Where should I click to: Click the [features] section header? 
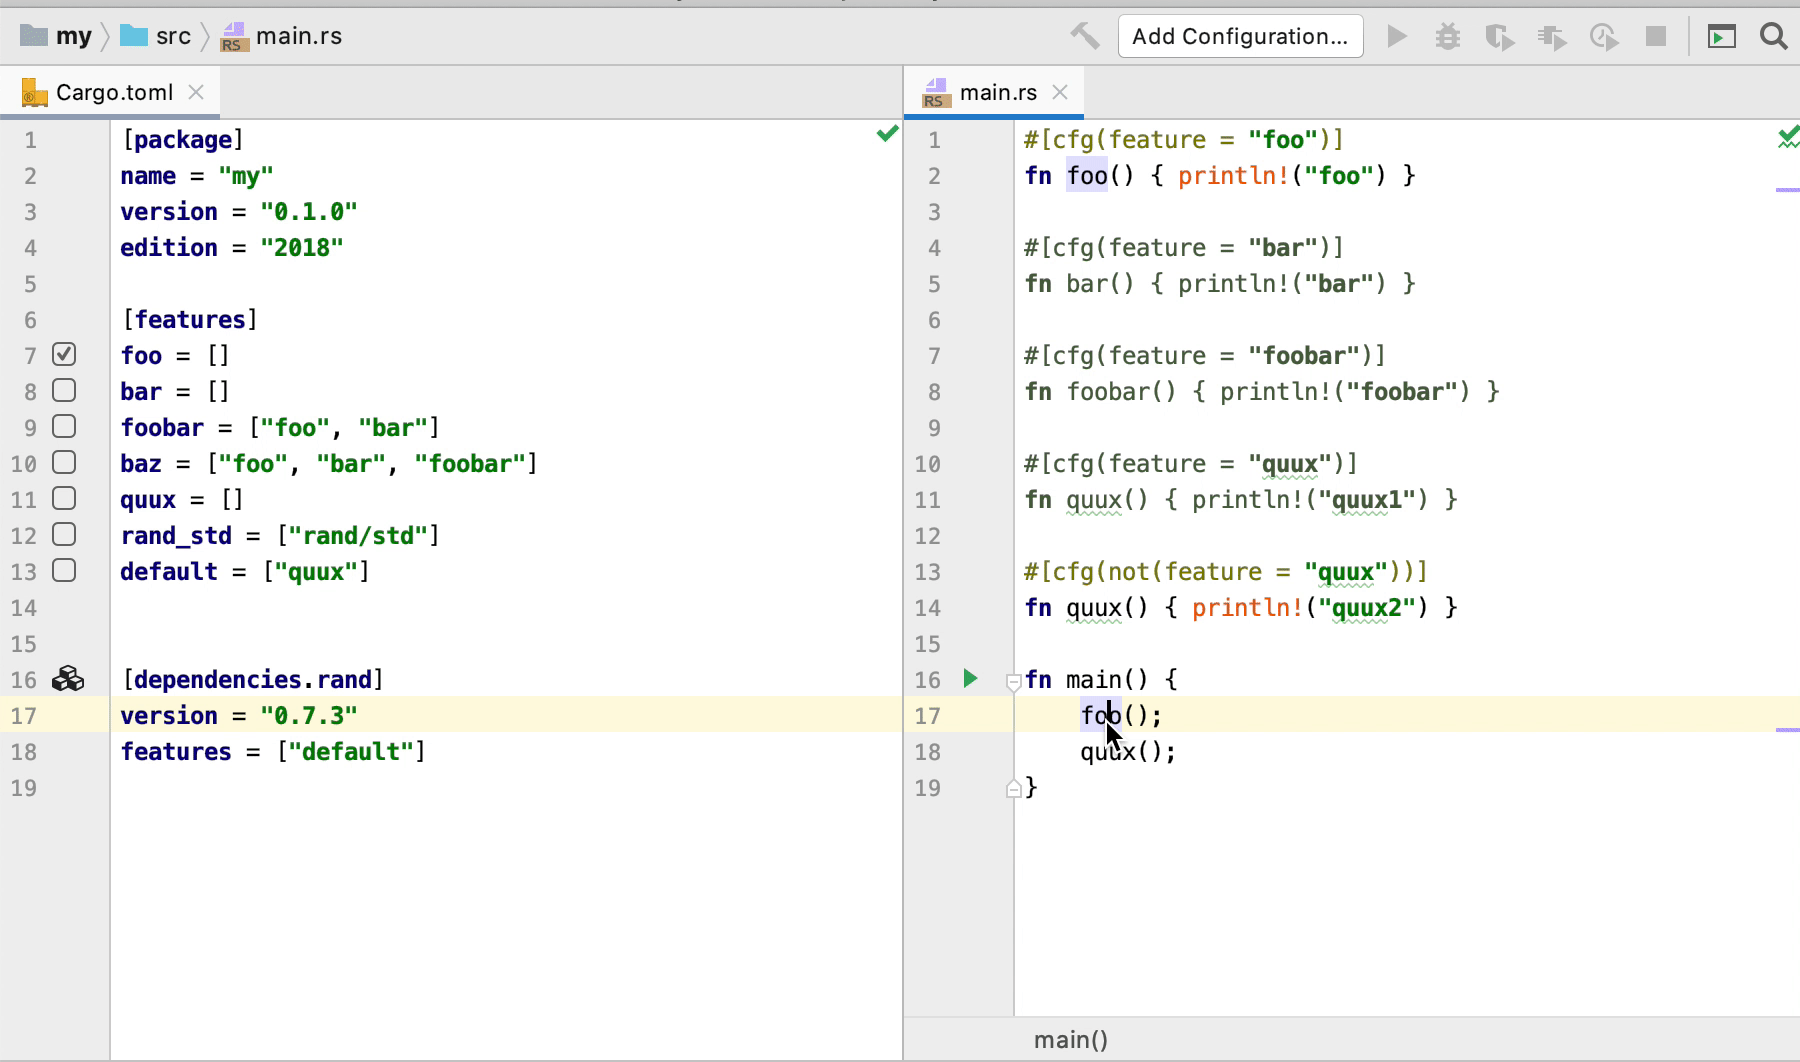click(x=189, y=320)
